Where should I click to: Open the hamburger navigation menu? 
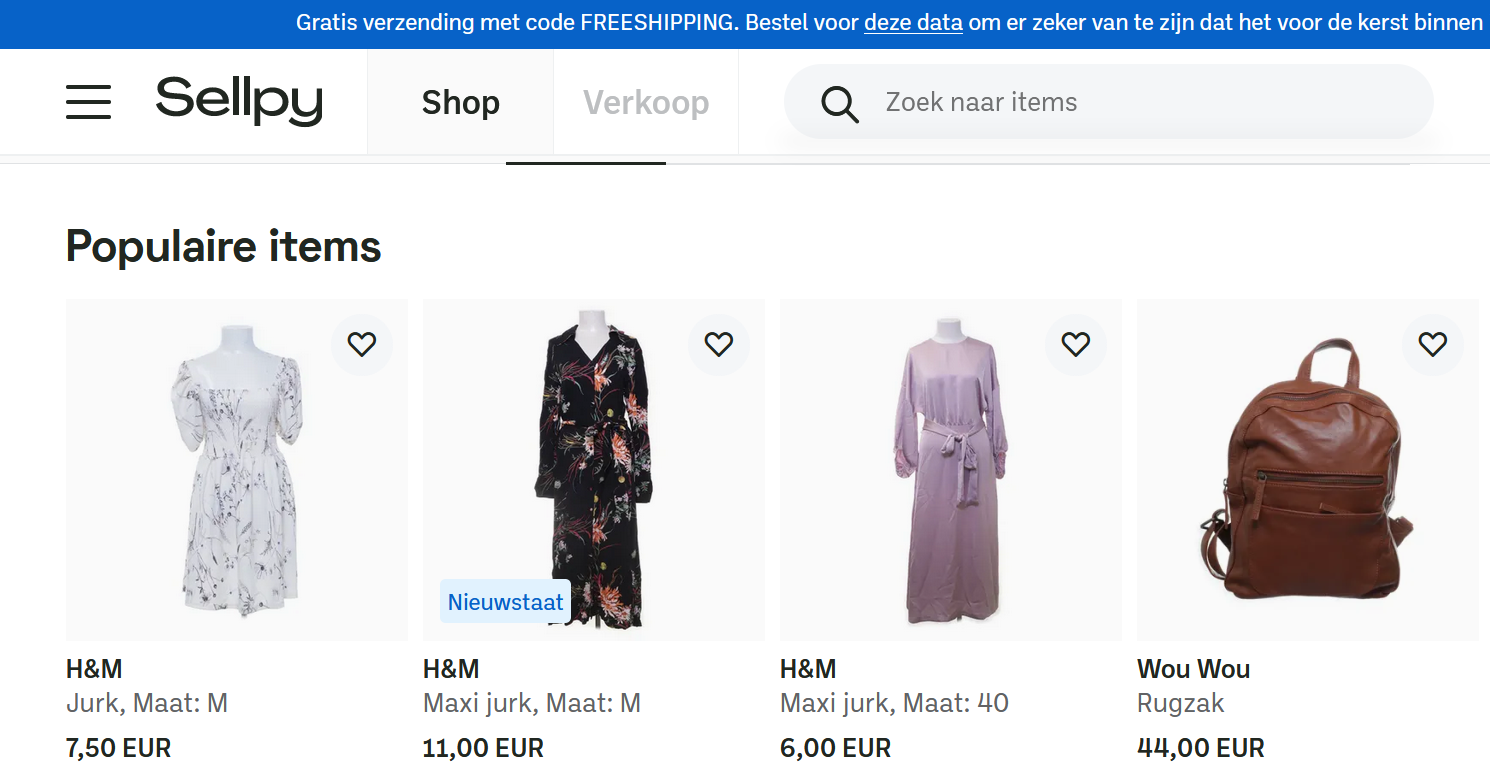(88, 102)
